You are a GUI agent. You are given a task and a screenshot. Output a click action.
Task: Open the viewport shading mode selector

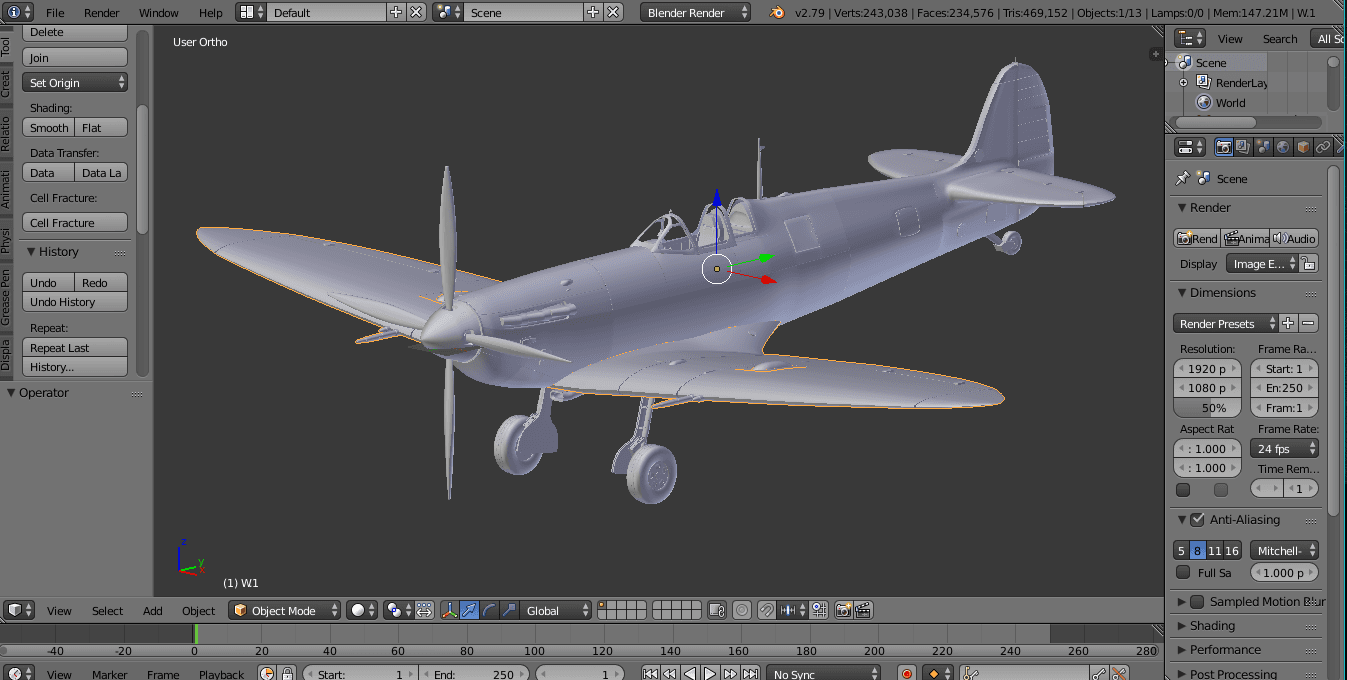point(362,610)
